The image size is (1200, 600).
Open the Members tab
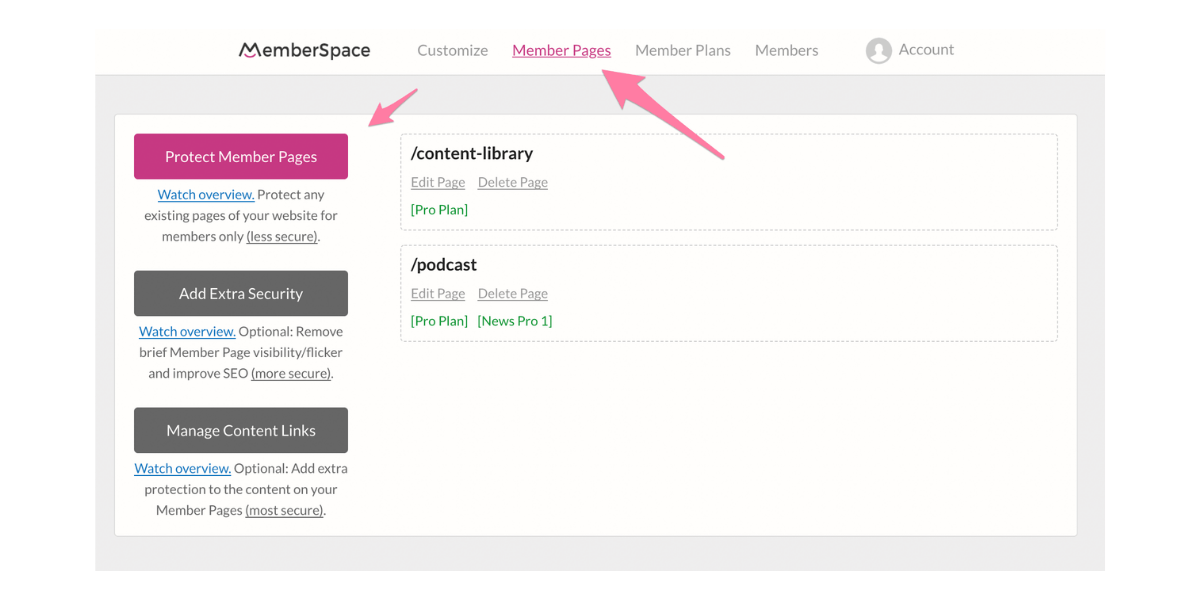click(x=786, y=50)
